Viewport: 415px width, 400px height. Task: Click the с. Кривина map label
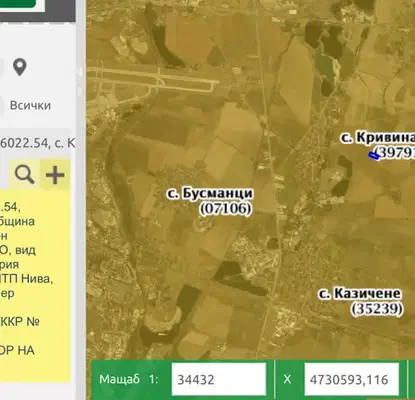pos(378,138)
